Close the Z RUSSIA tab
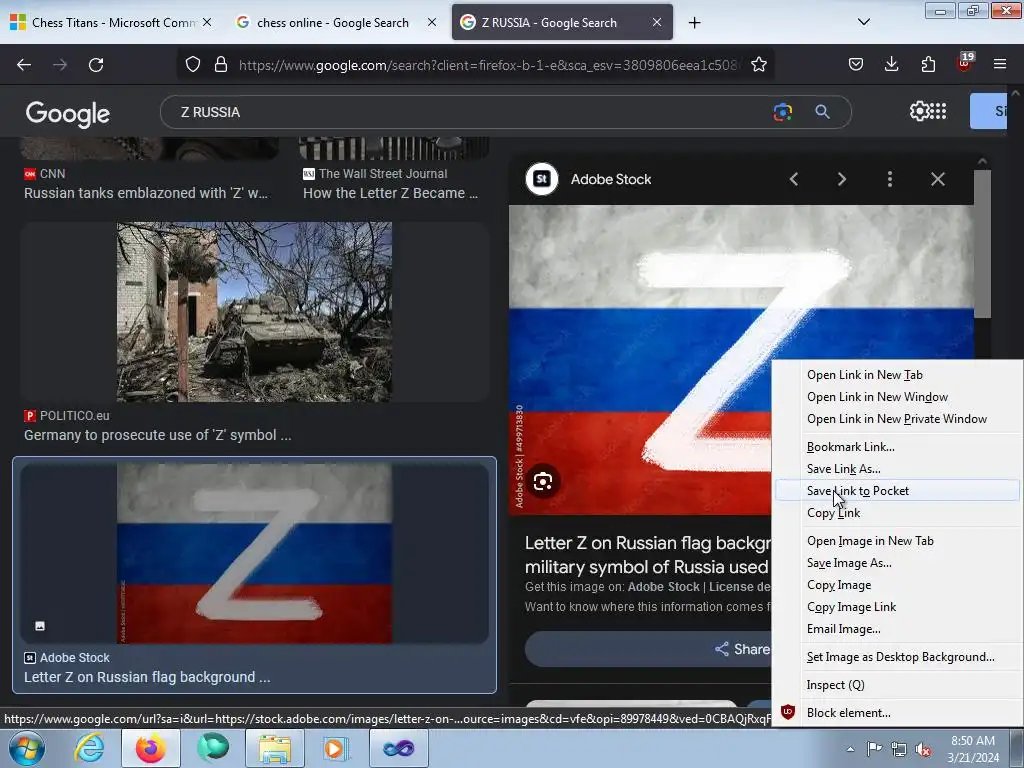The width and height of the screenshot is (1024, 768). click(x=657, y=22)
